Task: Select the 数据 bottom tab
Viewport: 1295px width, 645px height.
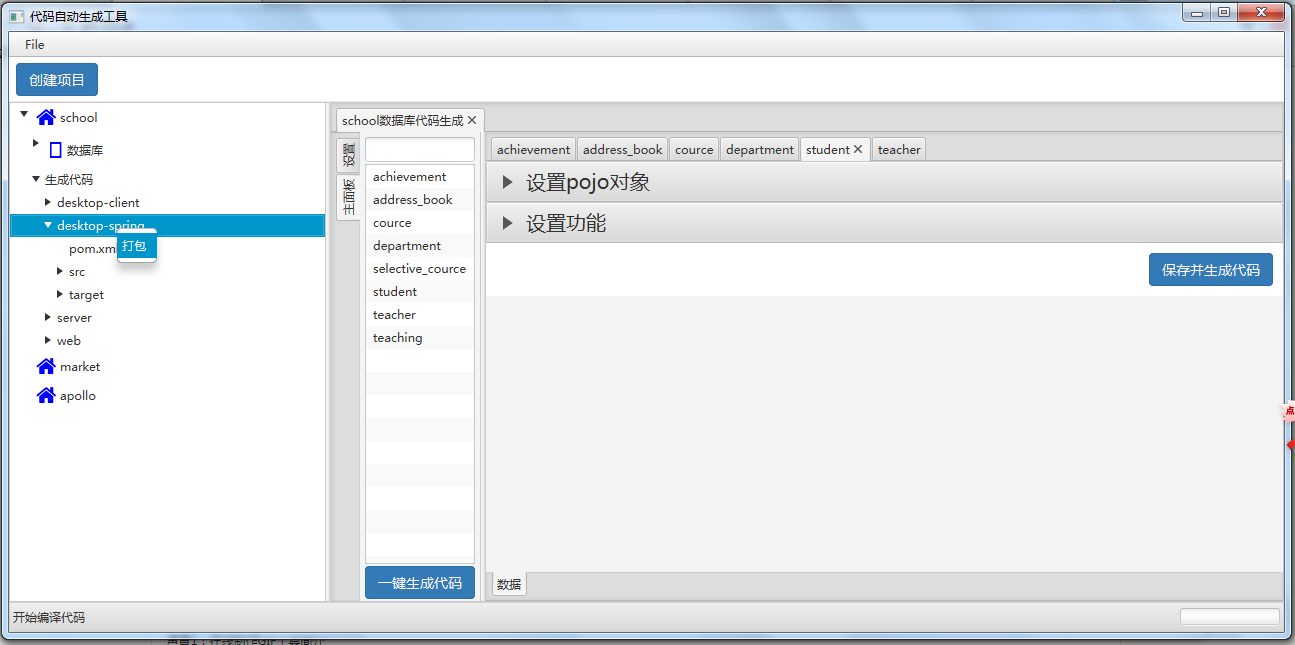Action: (x=509, y=584)
